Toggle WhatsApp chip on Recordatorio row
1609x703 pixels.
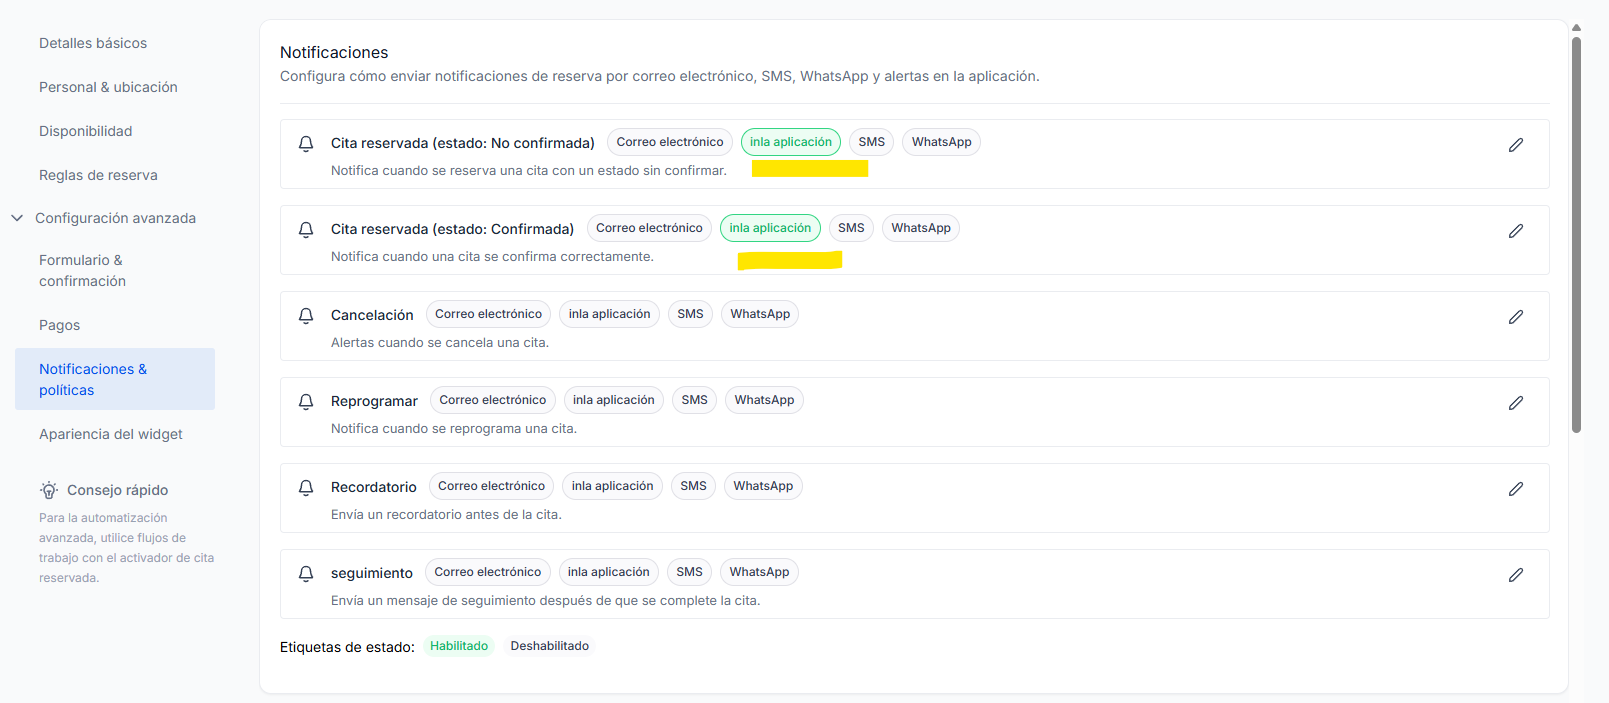(x=763, y=486)
